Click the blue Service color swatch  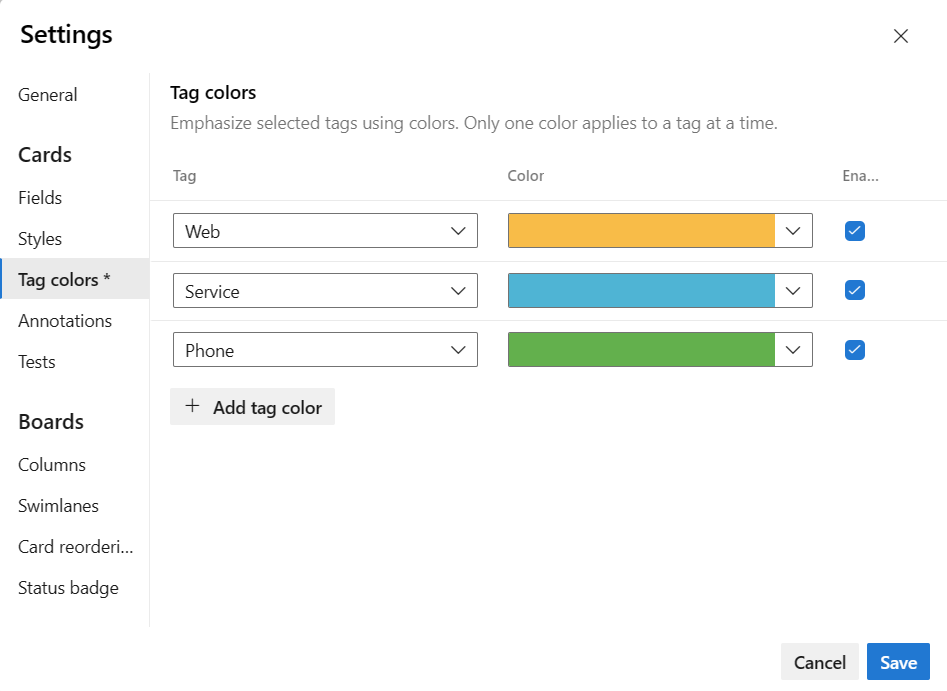pos(641,291)
